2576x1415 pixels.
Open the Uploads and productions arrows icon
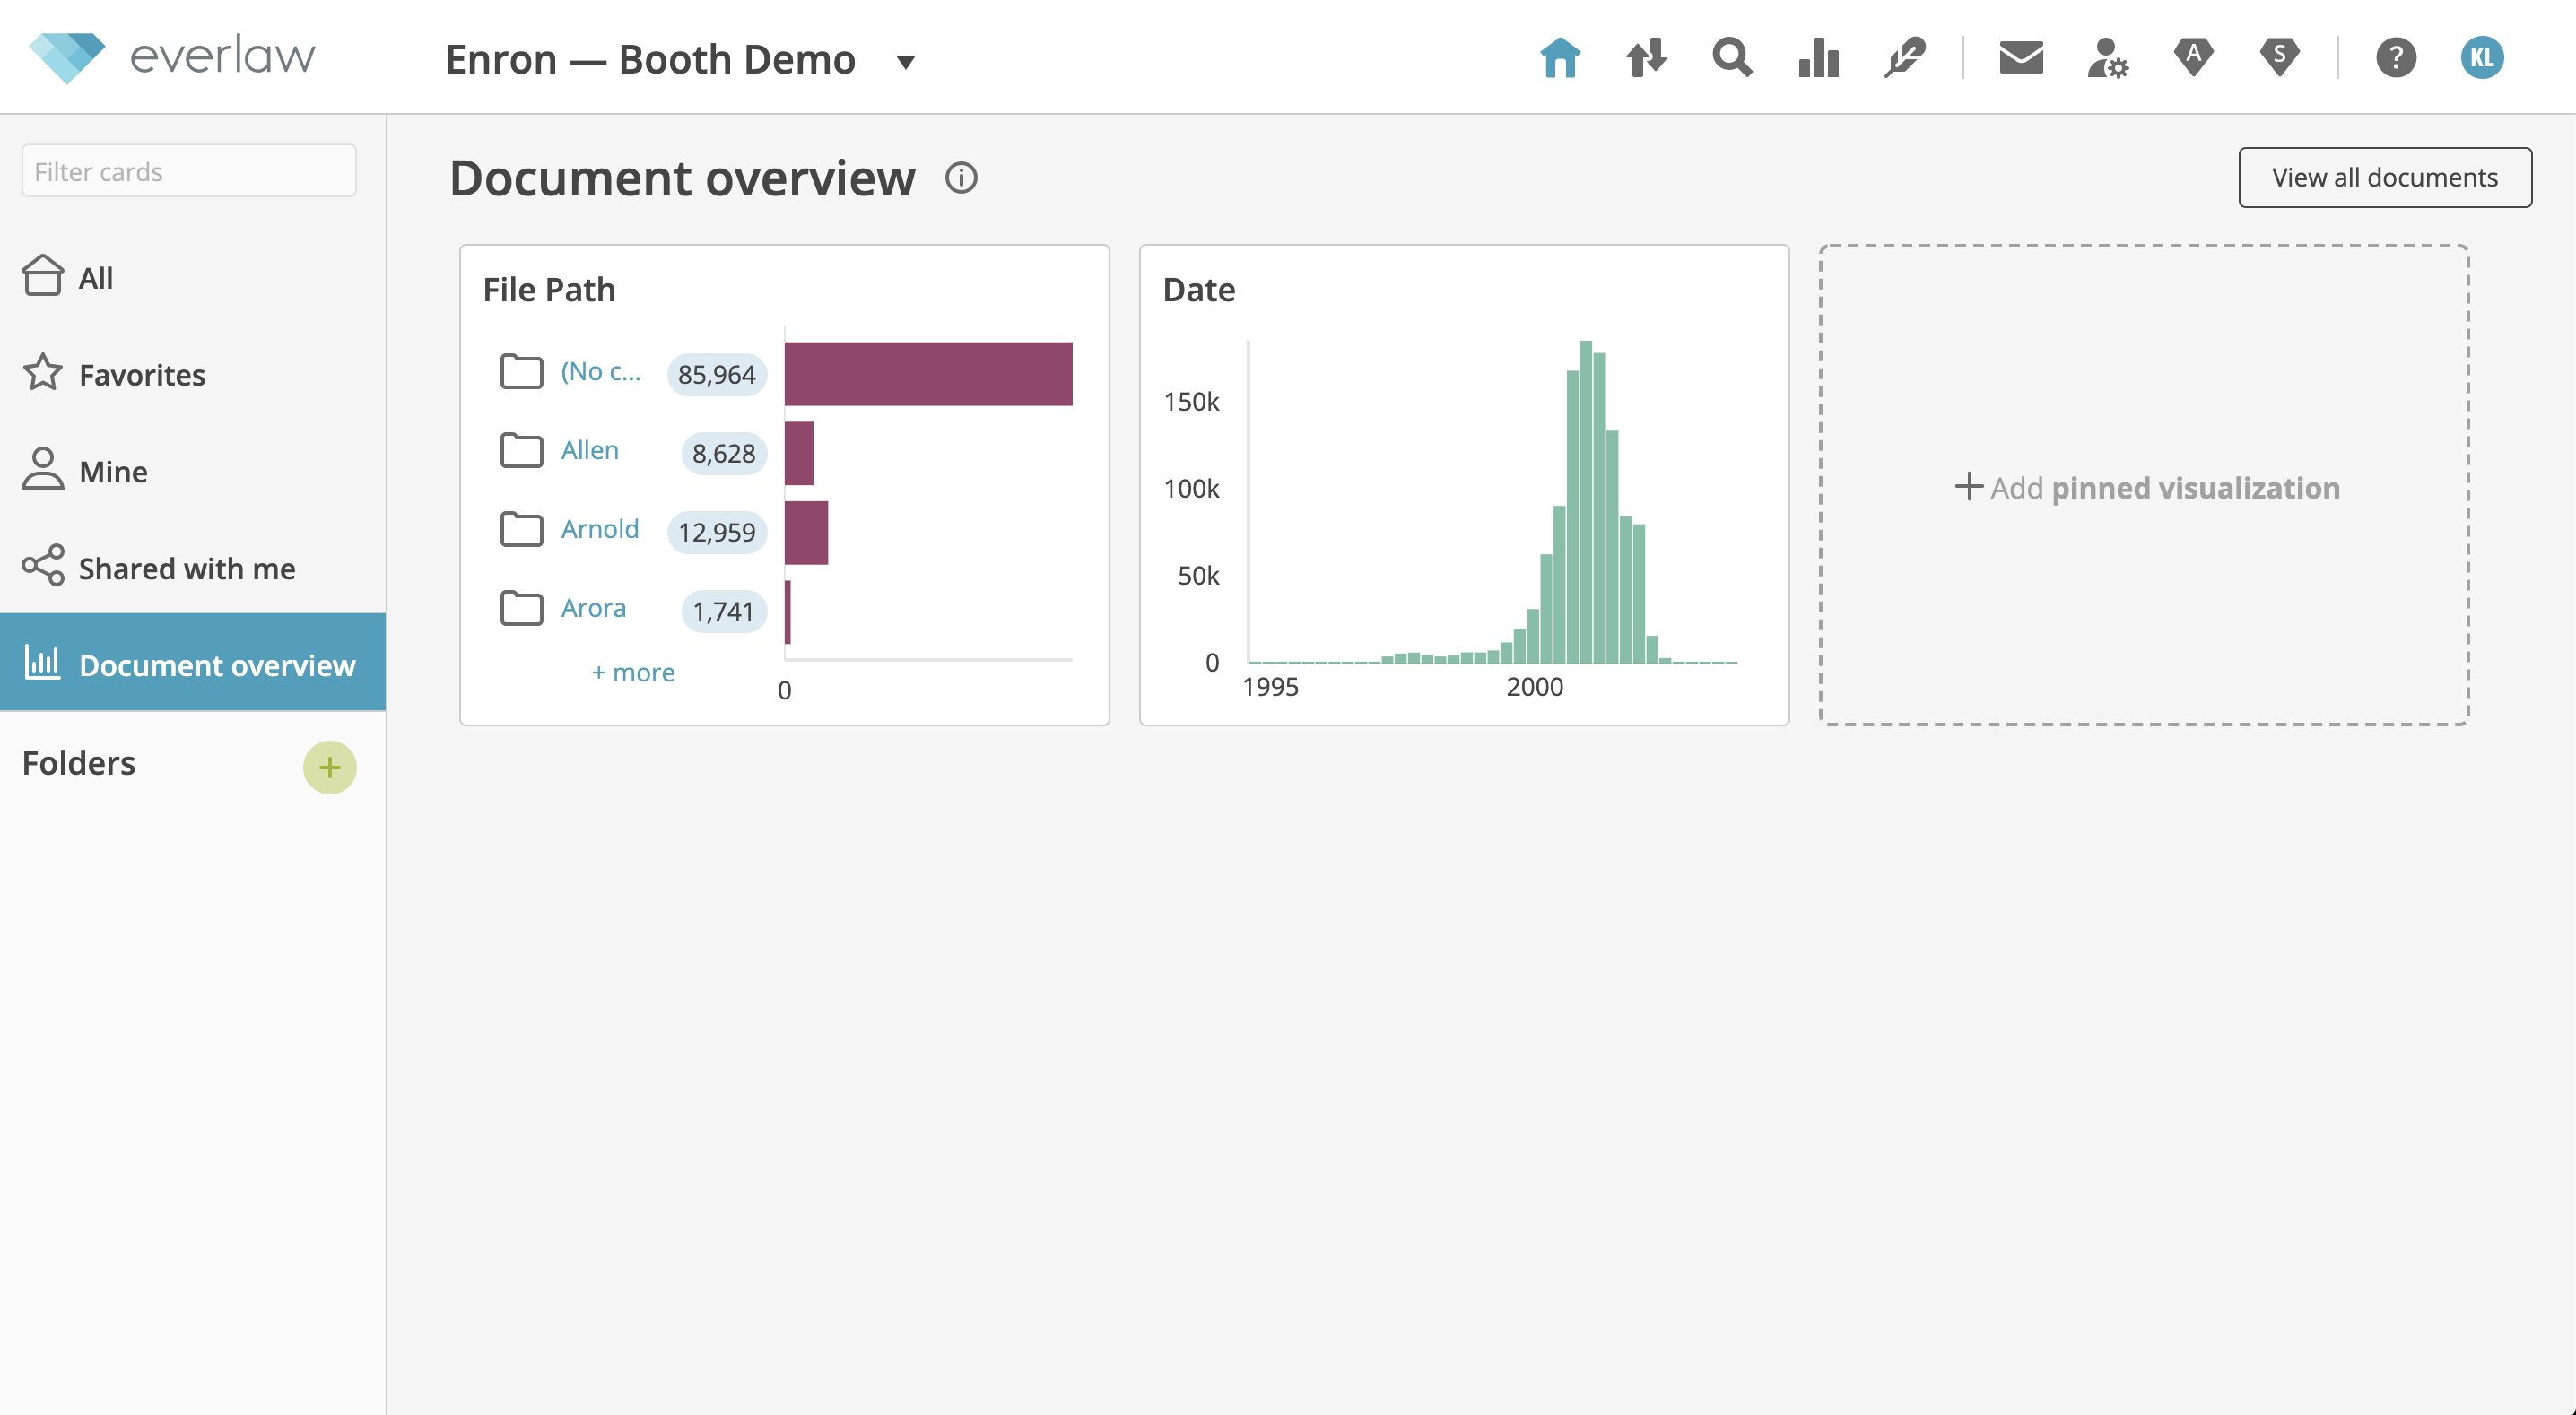(x=1646, y=58)
